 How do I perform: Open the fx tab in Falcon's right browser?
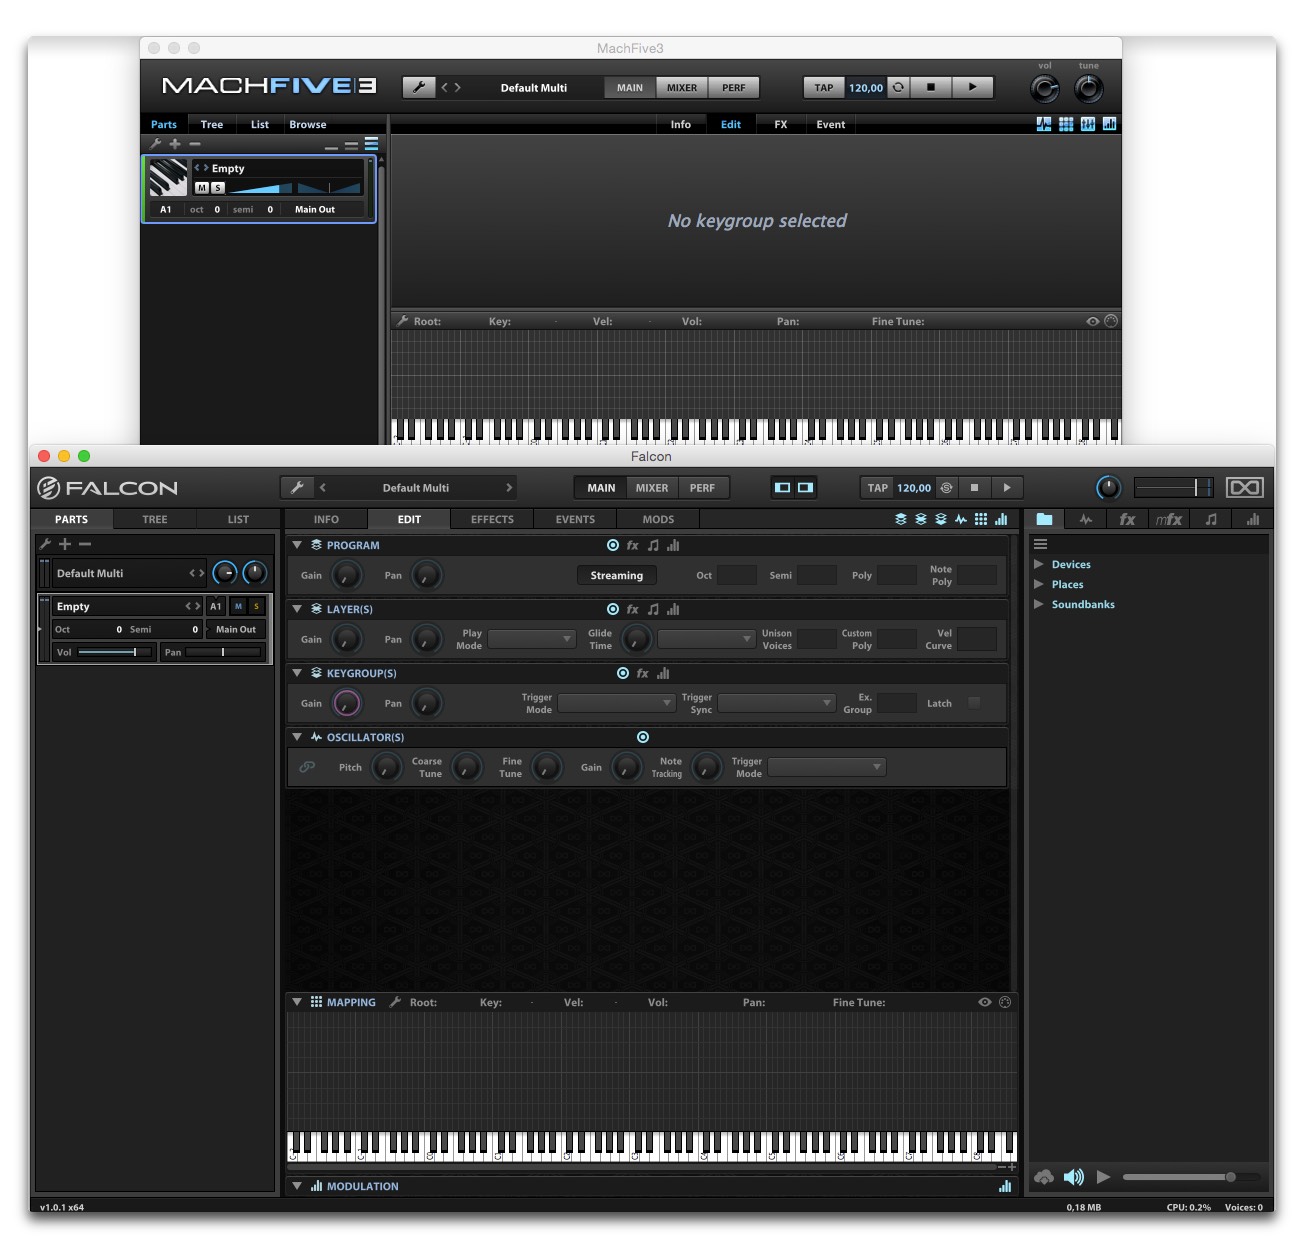click(1127, 519)
